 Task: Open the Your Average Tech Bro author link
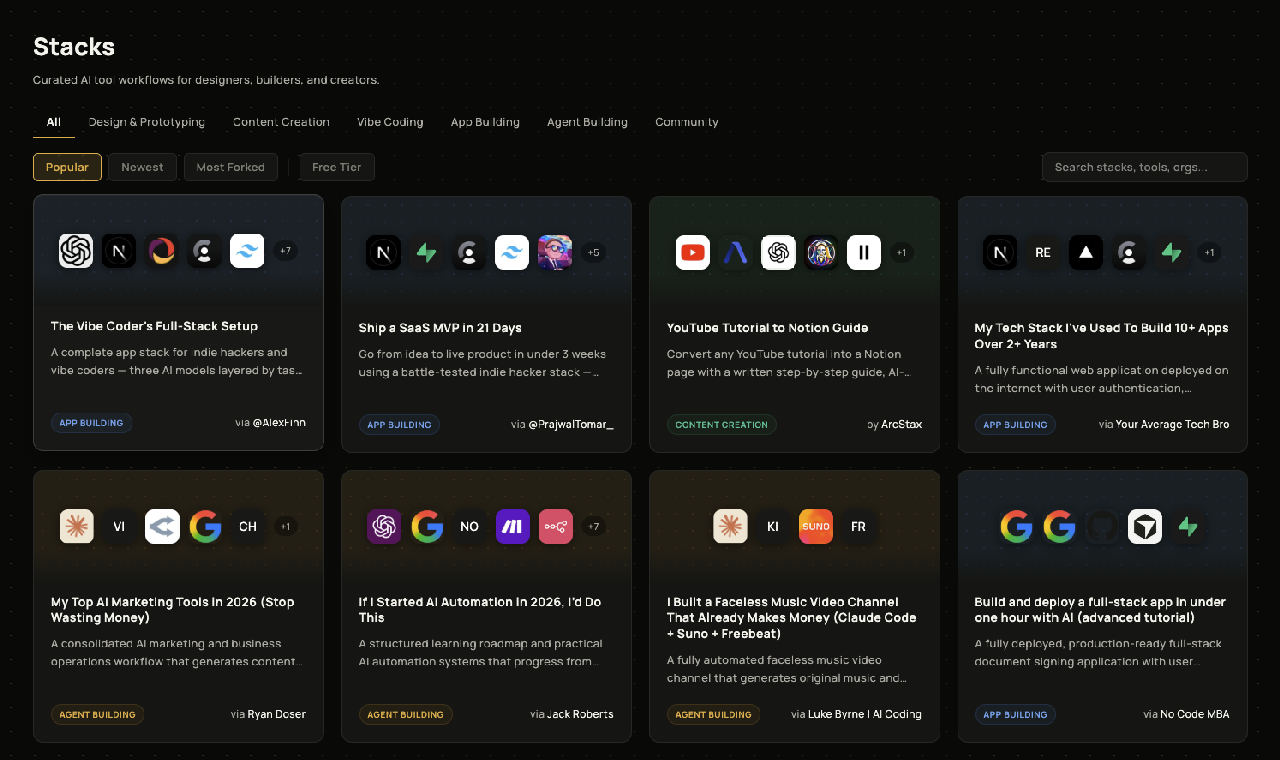pyautogui.click(x=1173, y=425)
